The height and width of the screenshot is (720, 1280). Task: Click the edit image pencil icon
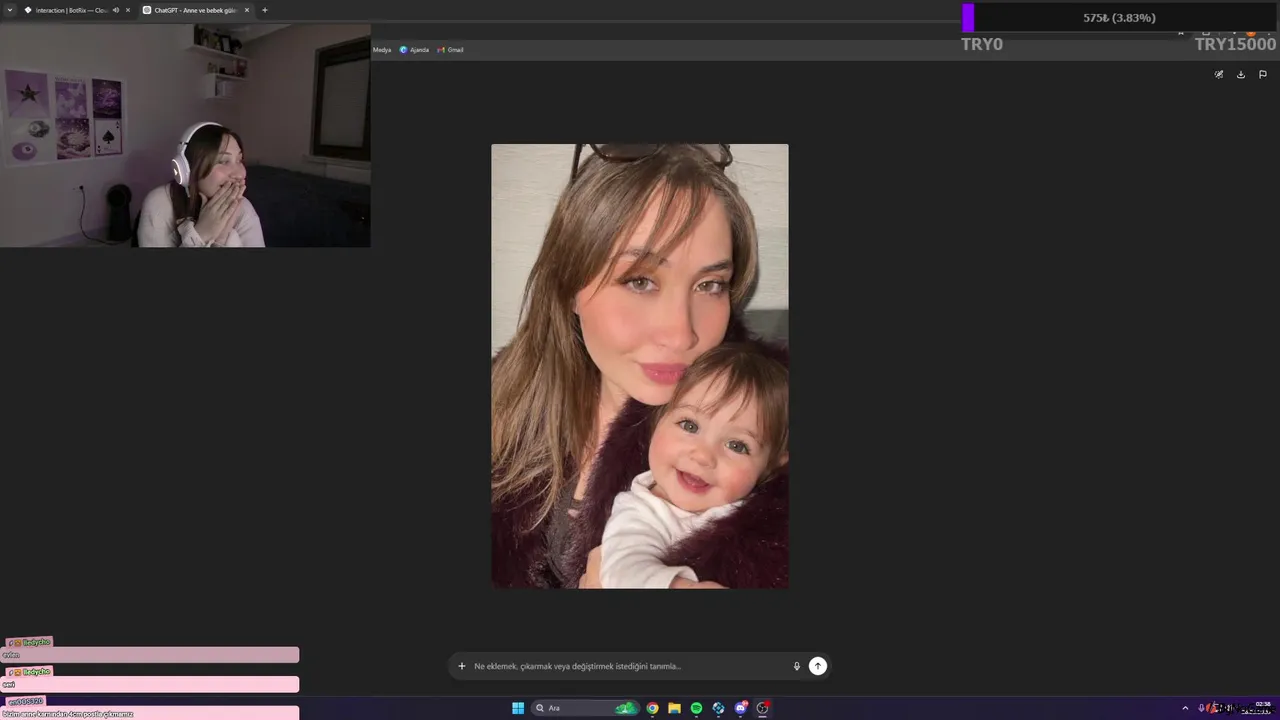[1219, 74]
